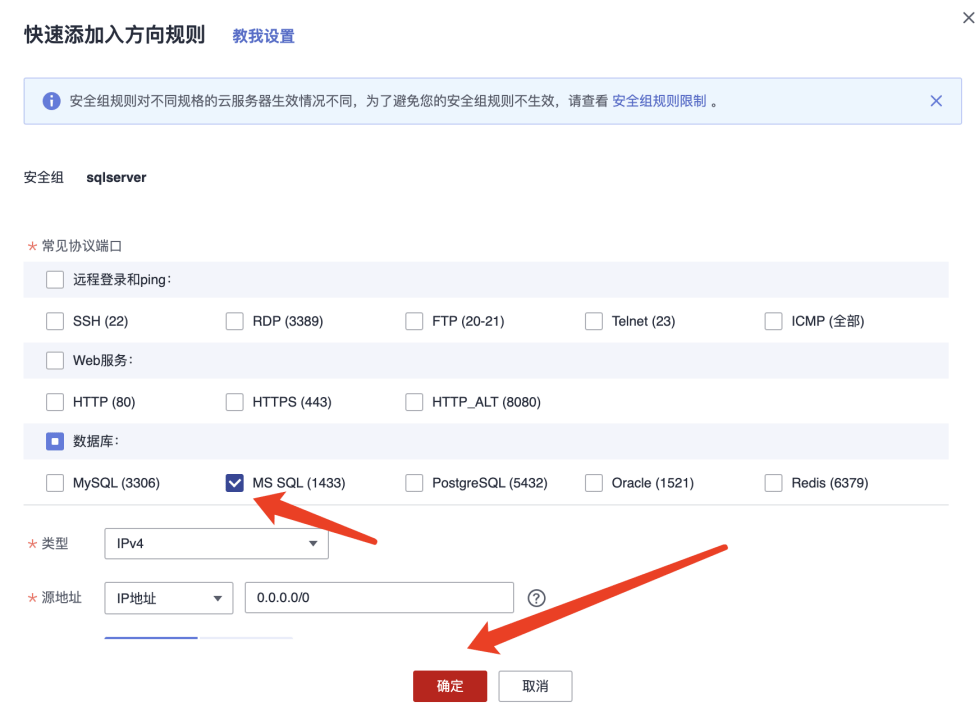Click the info icon in the banner
Viewport: 979px width, 720px height.
click(51, 101)
